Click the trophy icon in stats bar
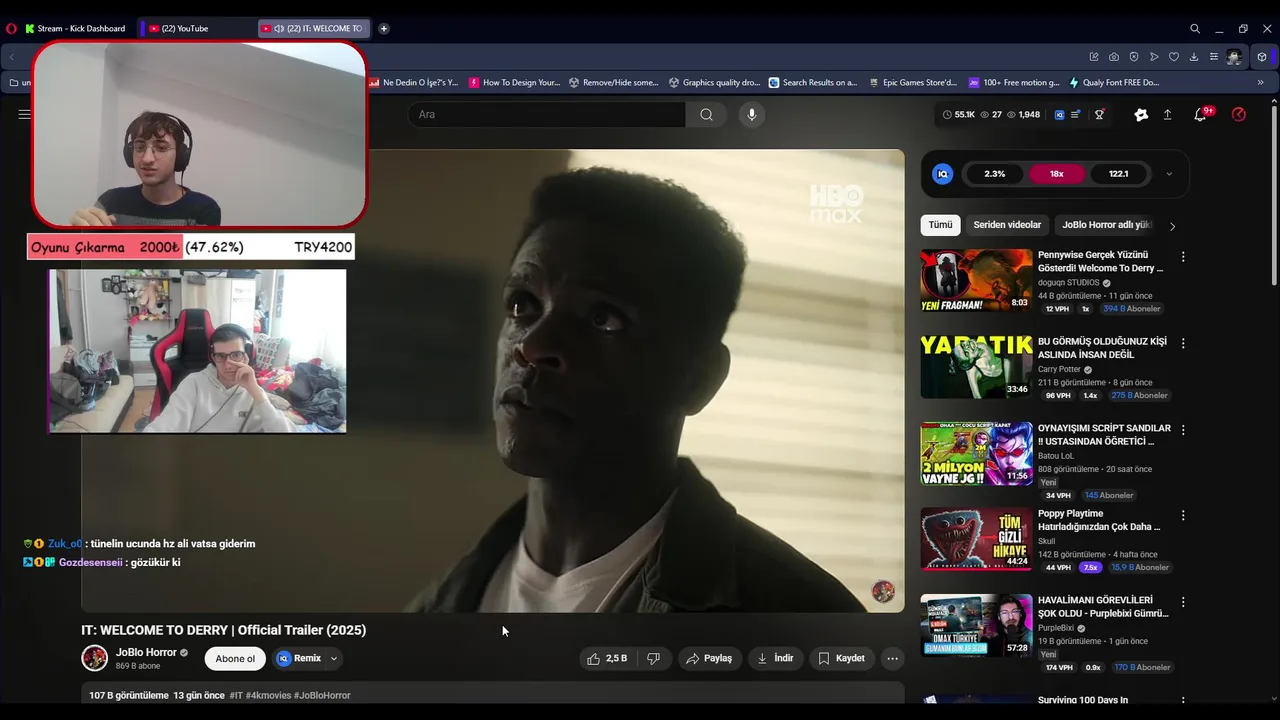1280x720 pixels. 1099,115
